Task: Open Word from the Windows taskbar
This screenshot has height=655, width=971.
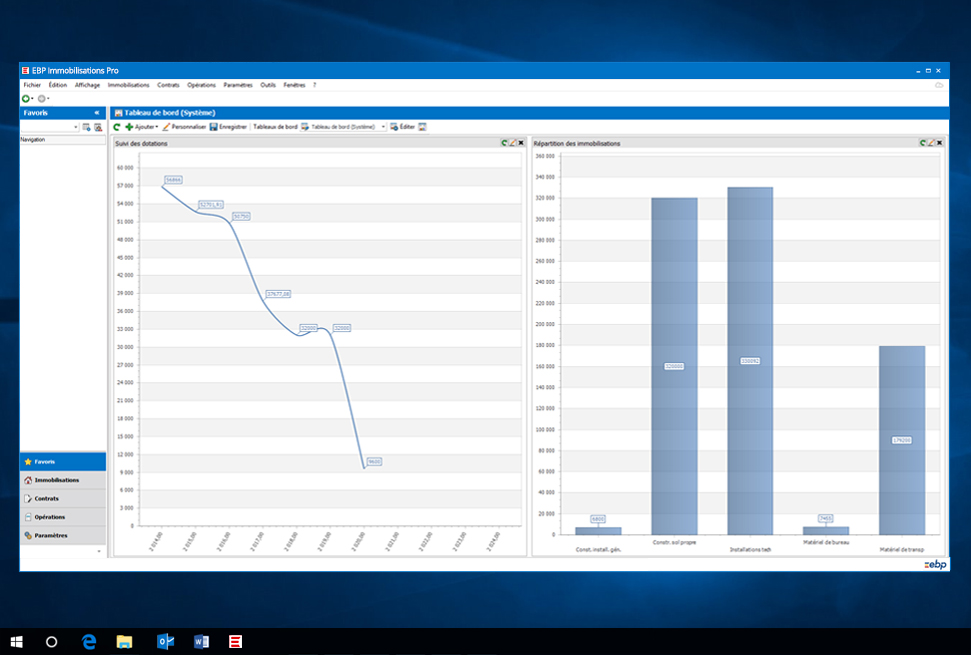Action: [x=200, y=641]
